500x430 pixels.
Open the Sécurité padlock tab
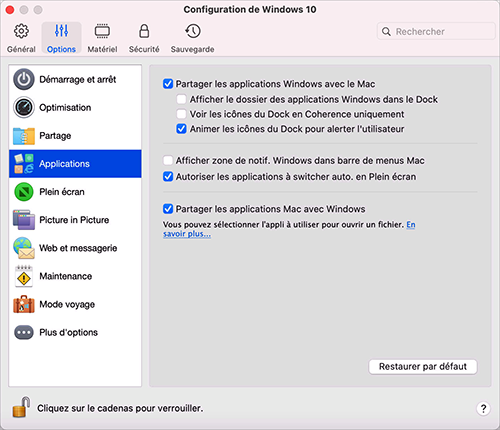(144, 38)
